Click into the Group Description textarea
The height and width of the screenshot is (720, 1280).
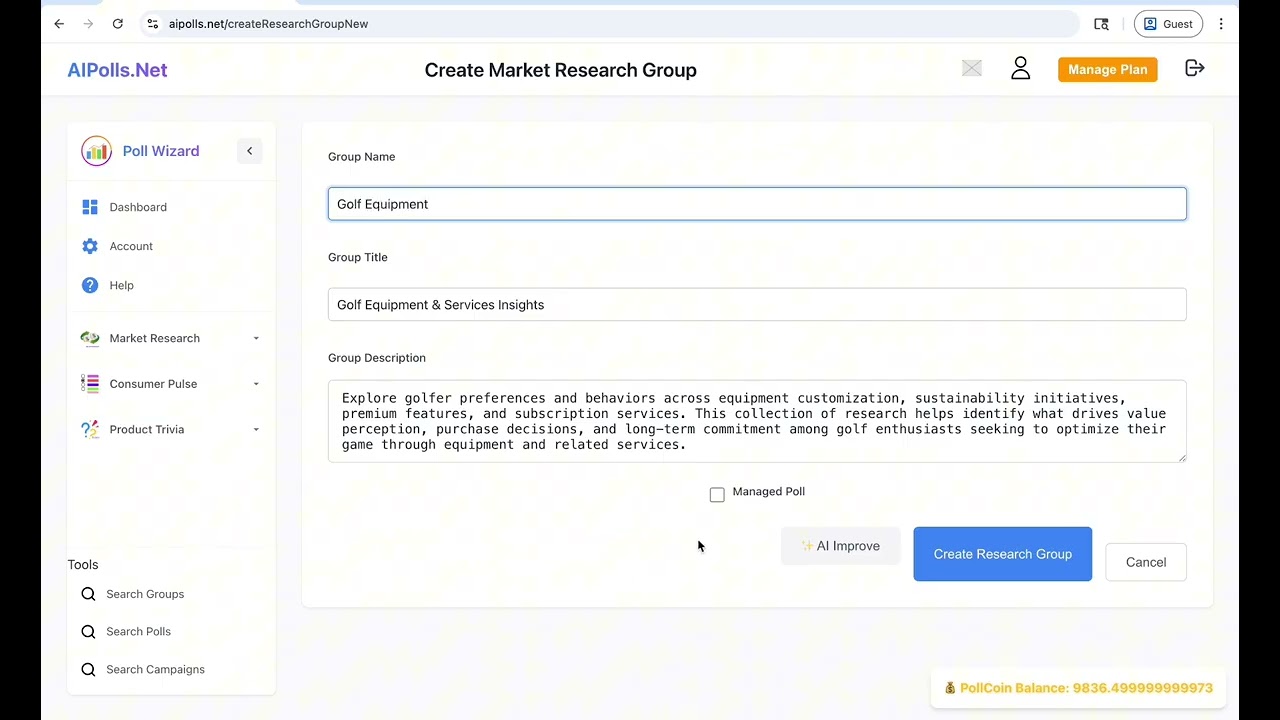(x=757, y=421)
